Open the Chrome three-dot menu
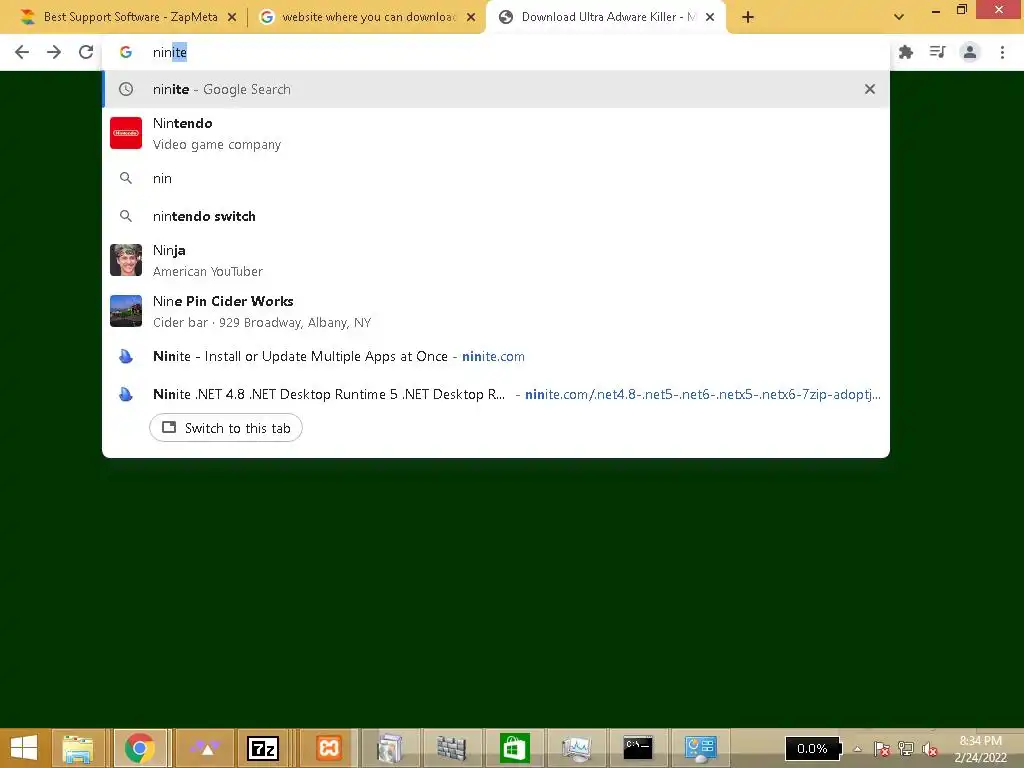Image resolution: width=1024 pixels, height=768 pixels. pyautogui.click(x=1002, y=52)
